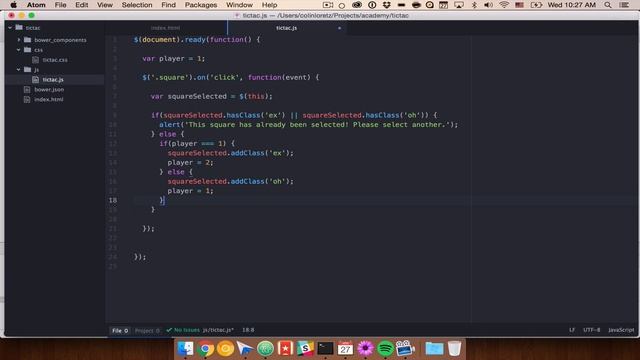
Task: Open the folder stack in the dock
Action: coord(434,349)
